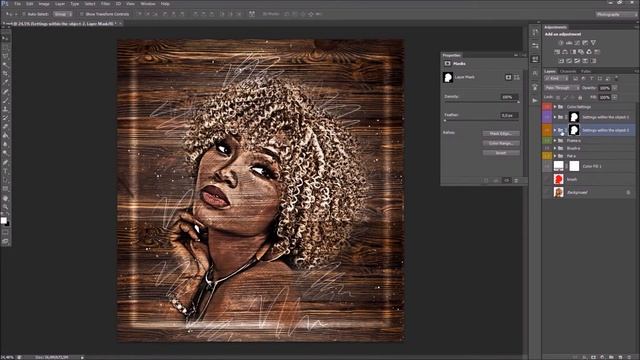Toggle visibility of Background layer
The height and width of the screenshot is (360, 640).
click(x=547, y=192)
